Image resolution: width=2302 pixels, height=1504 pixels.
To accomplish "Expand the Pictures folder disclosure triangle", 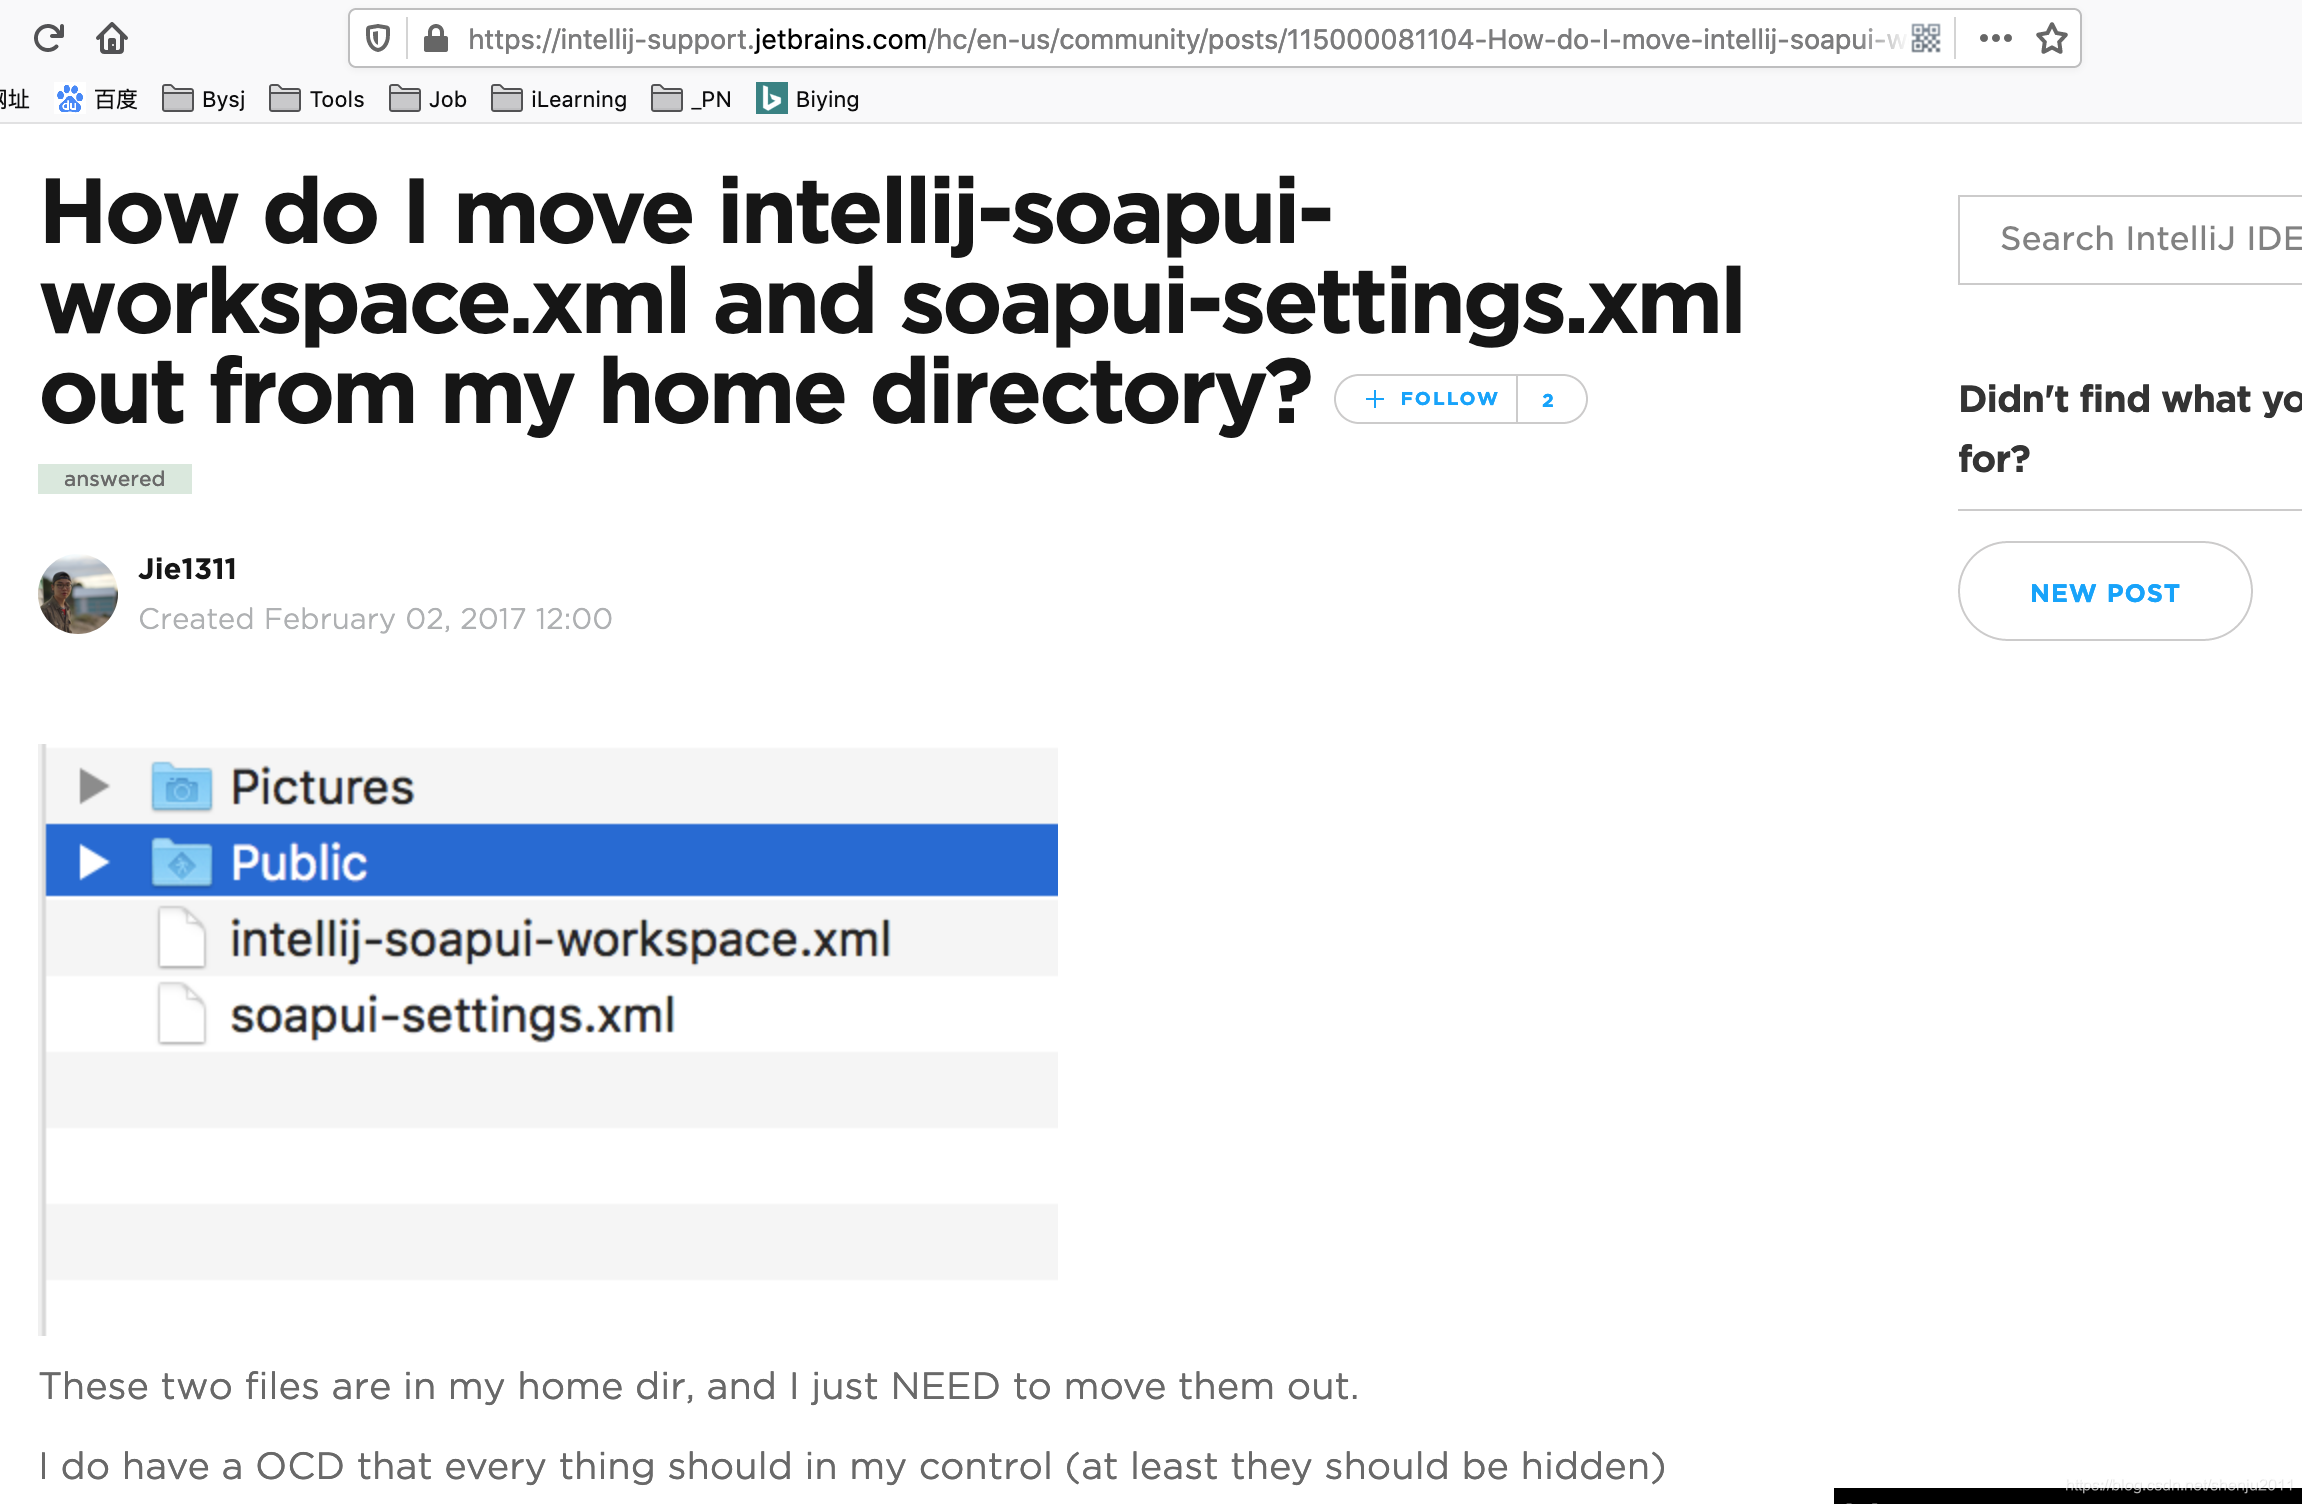I will point(94,786).
